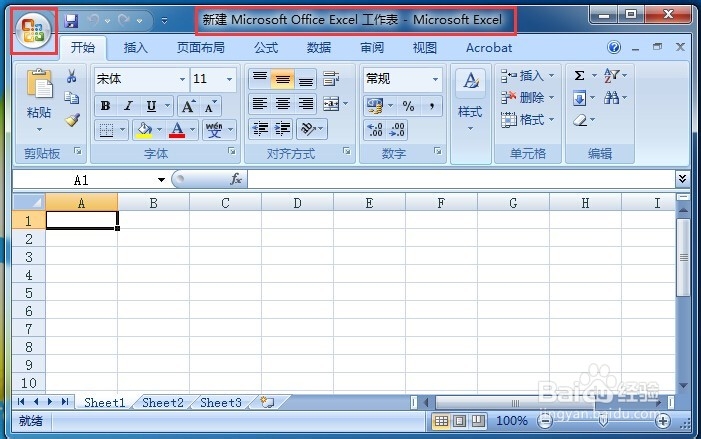
Task: Expand the Name Box dropdown
Action: click(161, 180)
